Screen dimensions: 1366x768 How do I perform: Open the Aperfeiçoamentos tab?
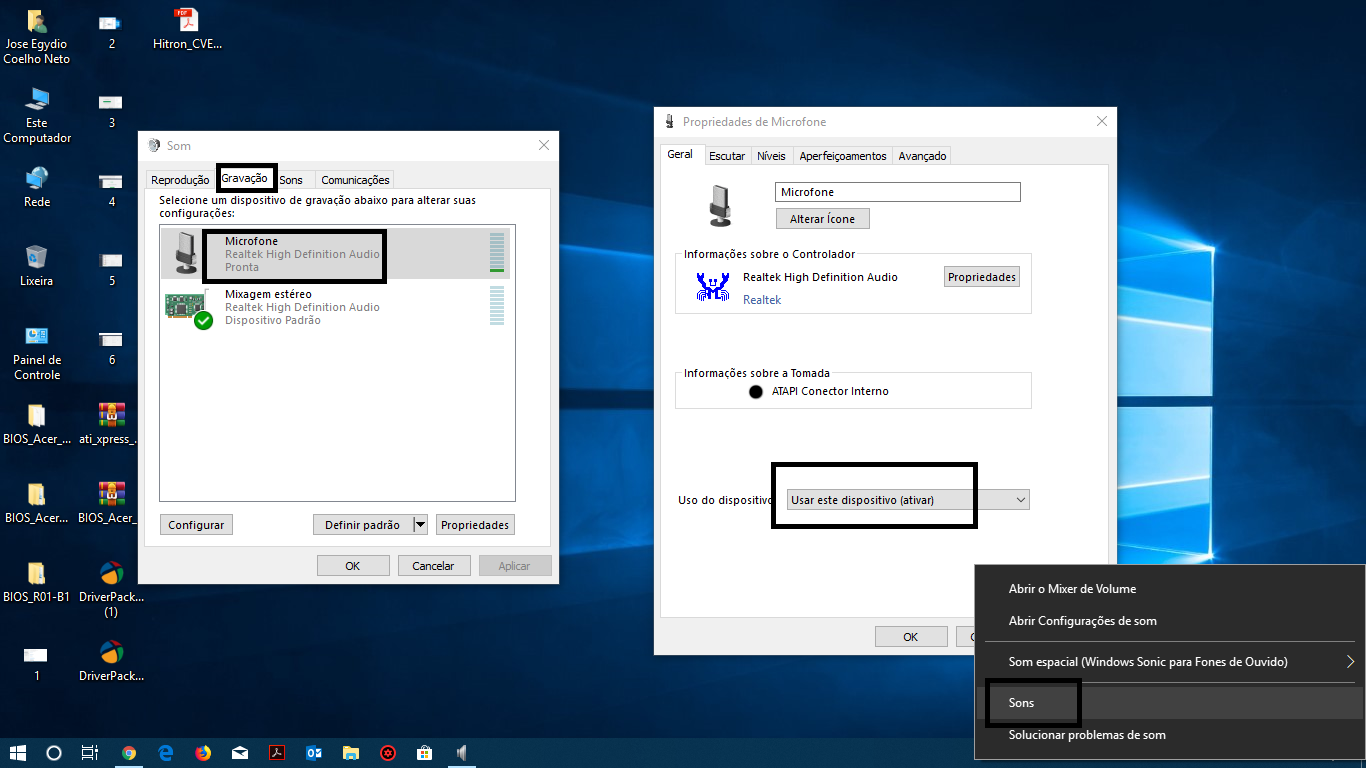pyautogui.click(x=843, y=156)
